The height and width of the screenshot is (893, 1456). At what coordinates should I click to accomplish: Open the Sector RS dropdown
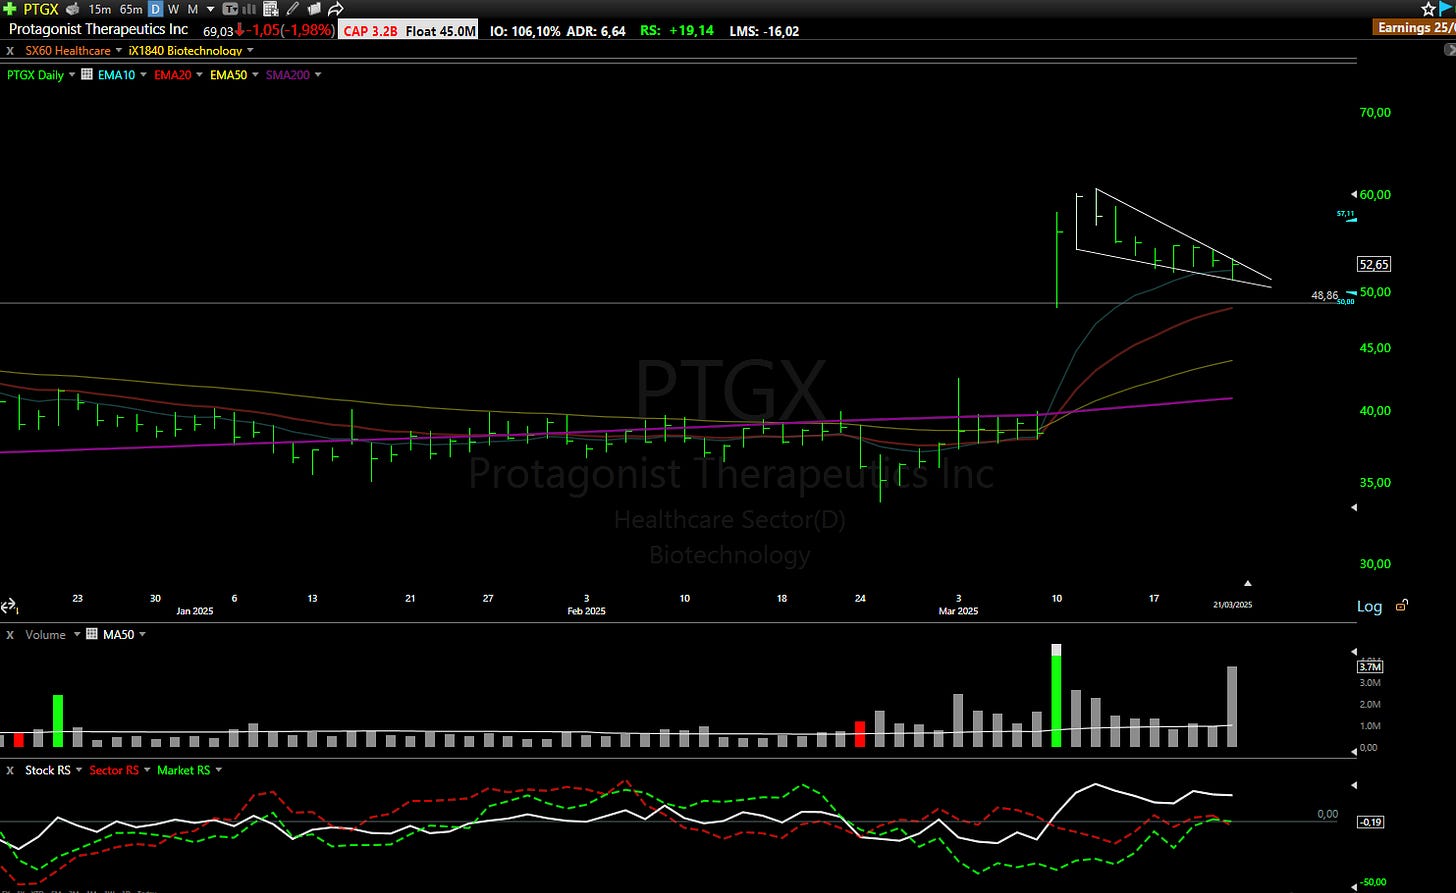146,770
